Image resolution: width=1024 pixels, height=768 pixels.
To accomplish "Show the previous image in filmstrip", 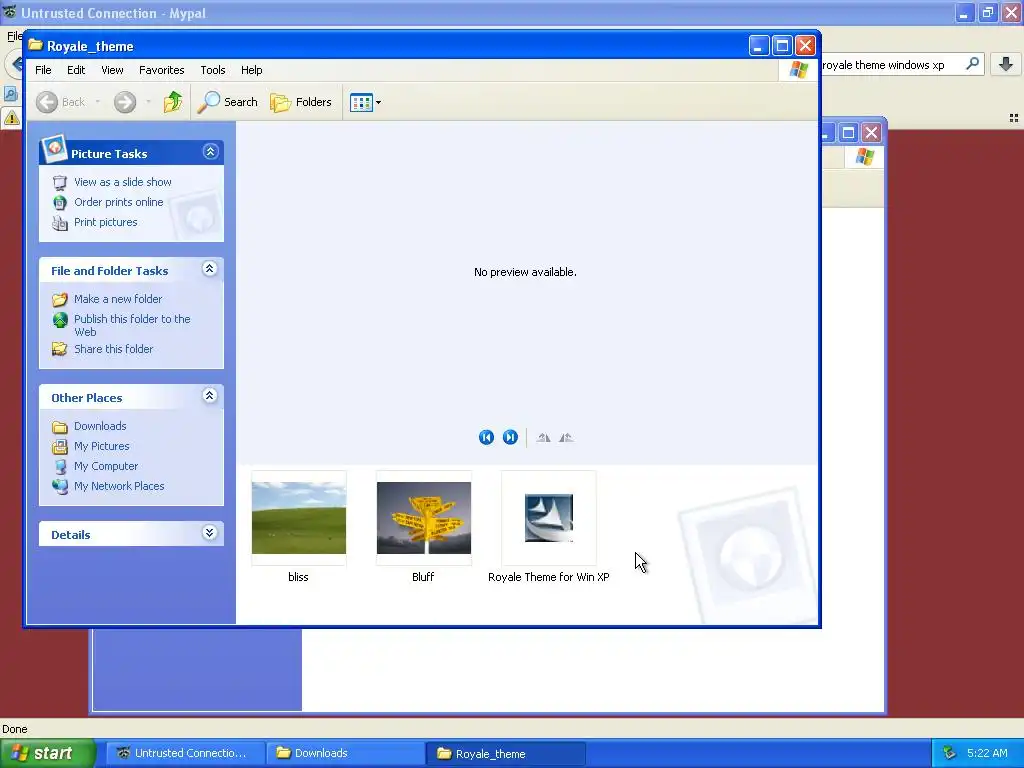I will tap(487, 438).
